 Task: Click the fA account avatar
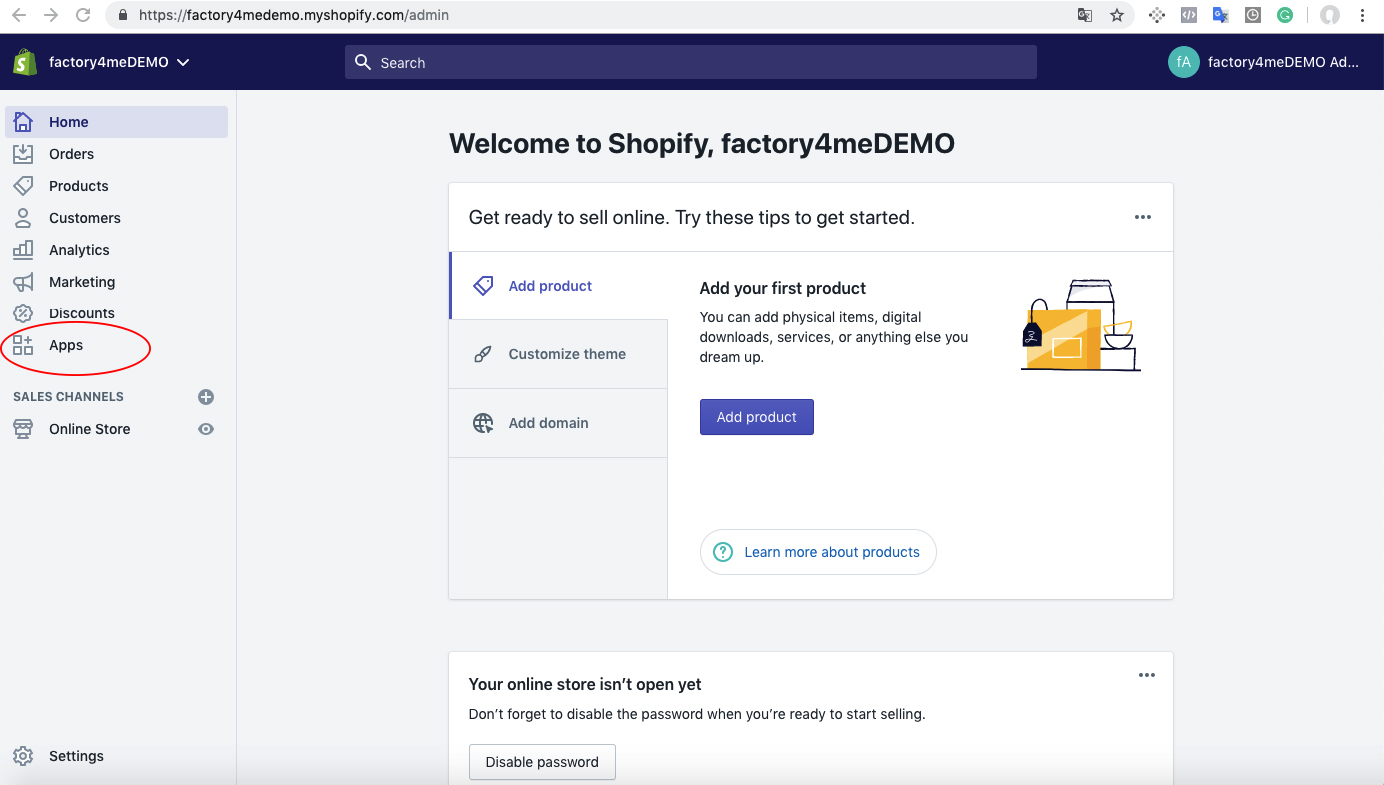(x=1184, y=62)
